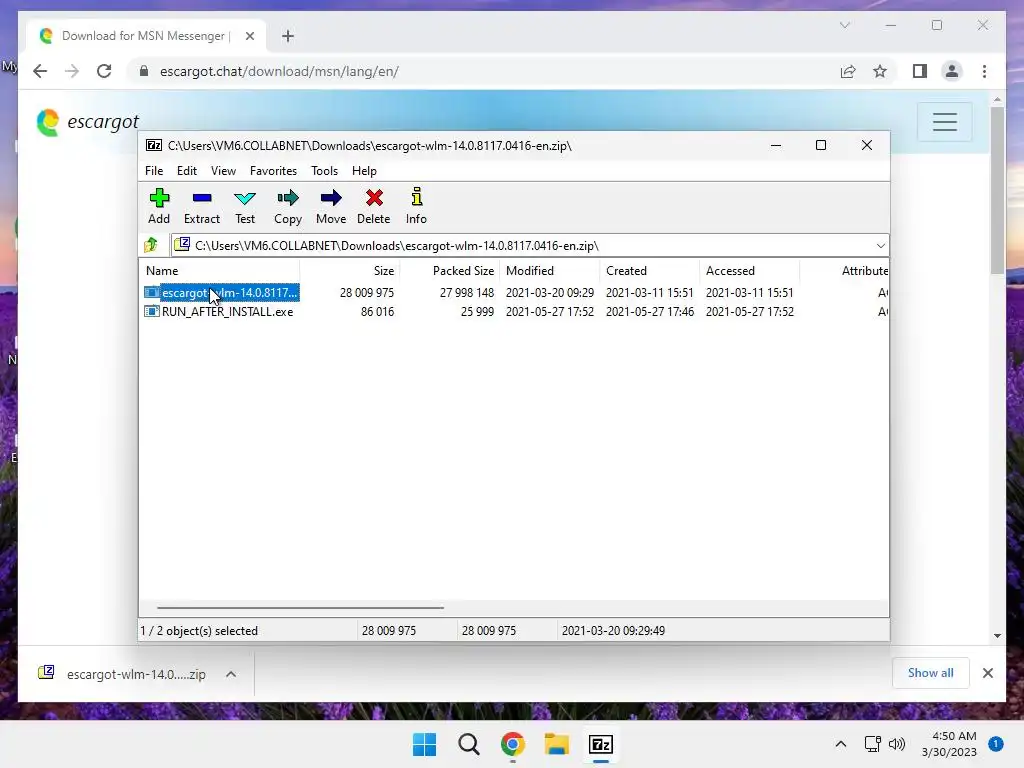Open a new Chrome tab
Viewport: 1024px width, 768px height.
tap(288, 36)
